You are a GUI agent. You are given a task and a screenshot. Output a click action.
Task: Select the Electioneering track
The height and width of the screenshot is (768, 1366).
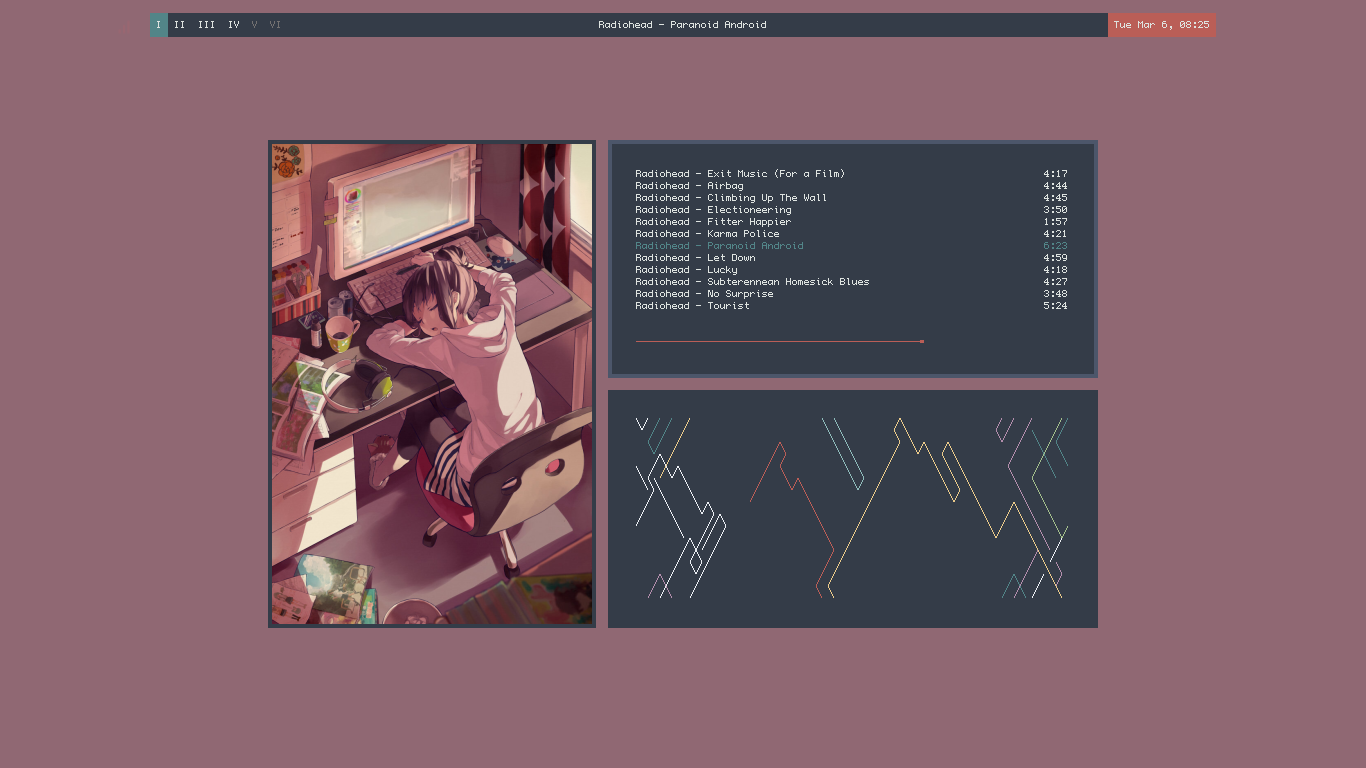[x=851, y=210]
